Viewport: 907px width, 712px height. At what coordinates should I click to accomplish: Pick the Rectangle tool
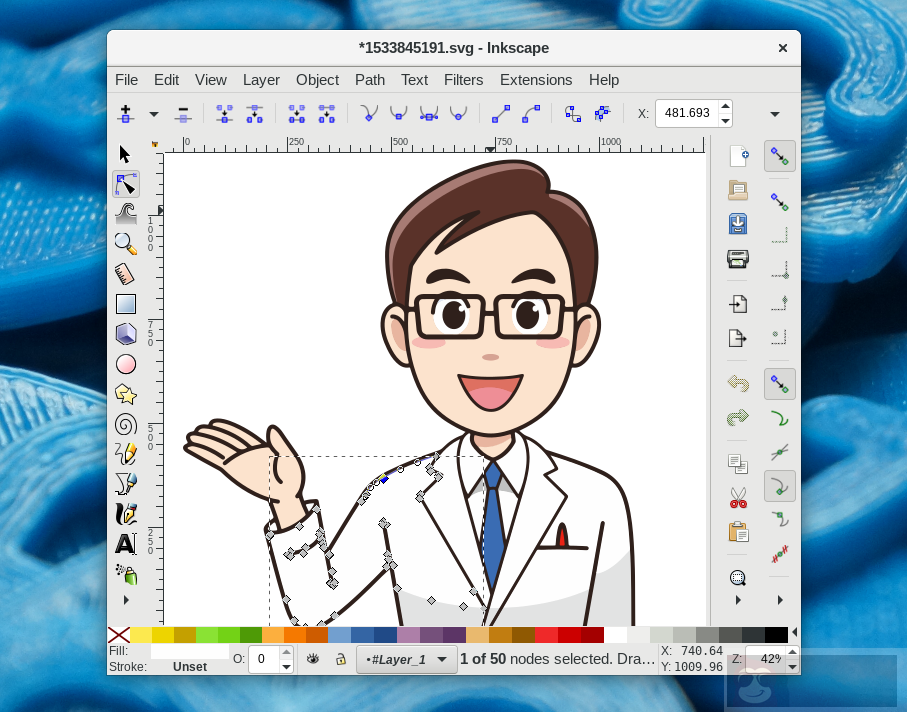pyautogui.click(x=125, y=304)
